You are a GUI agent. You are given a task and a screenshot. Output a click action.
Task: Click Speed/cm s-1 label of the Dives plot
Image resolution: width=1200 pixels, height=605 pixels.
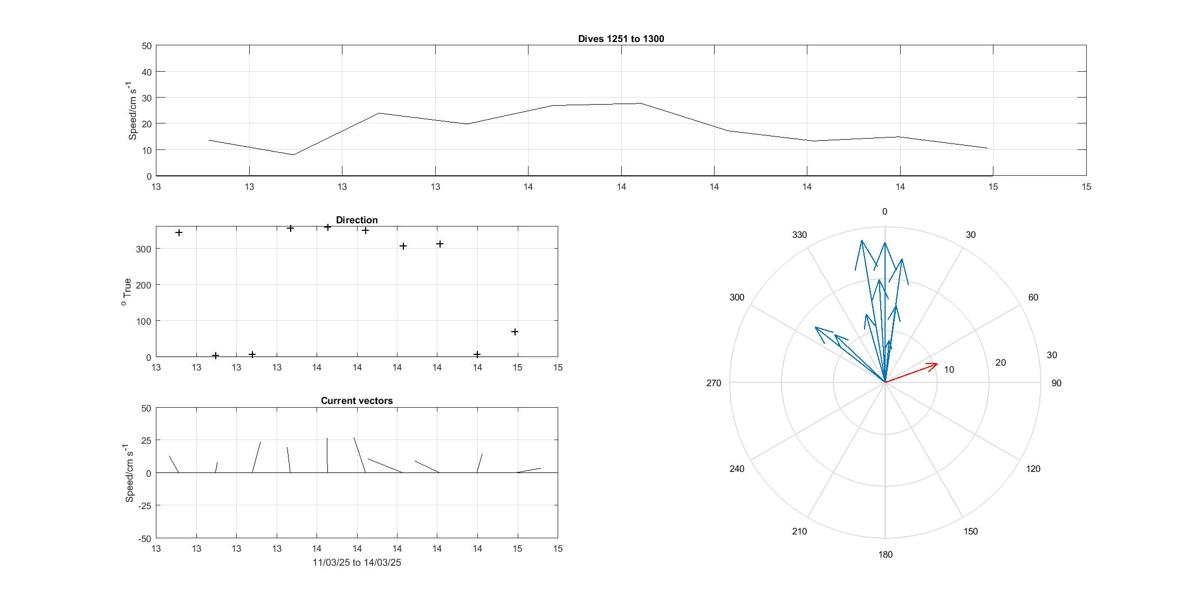(132, 111)
